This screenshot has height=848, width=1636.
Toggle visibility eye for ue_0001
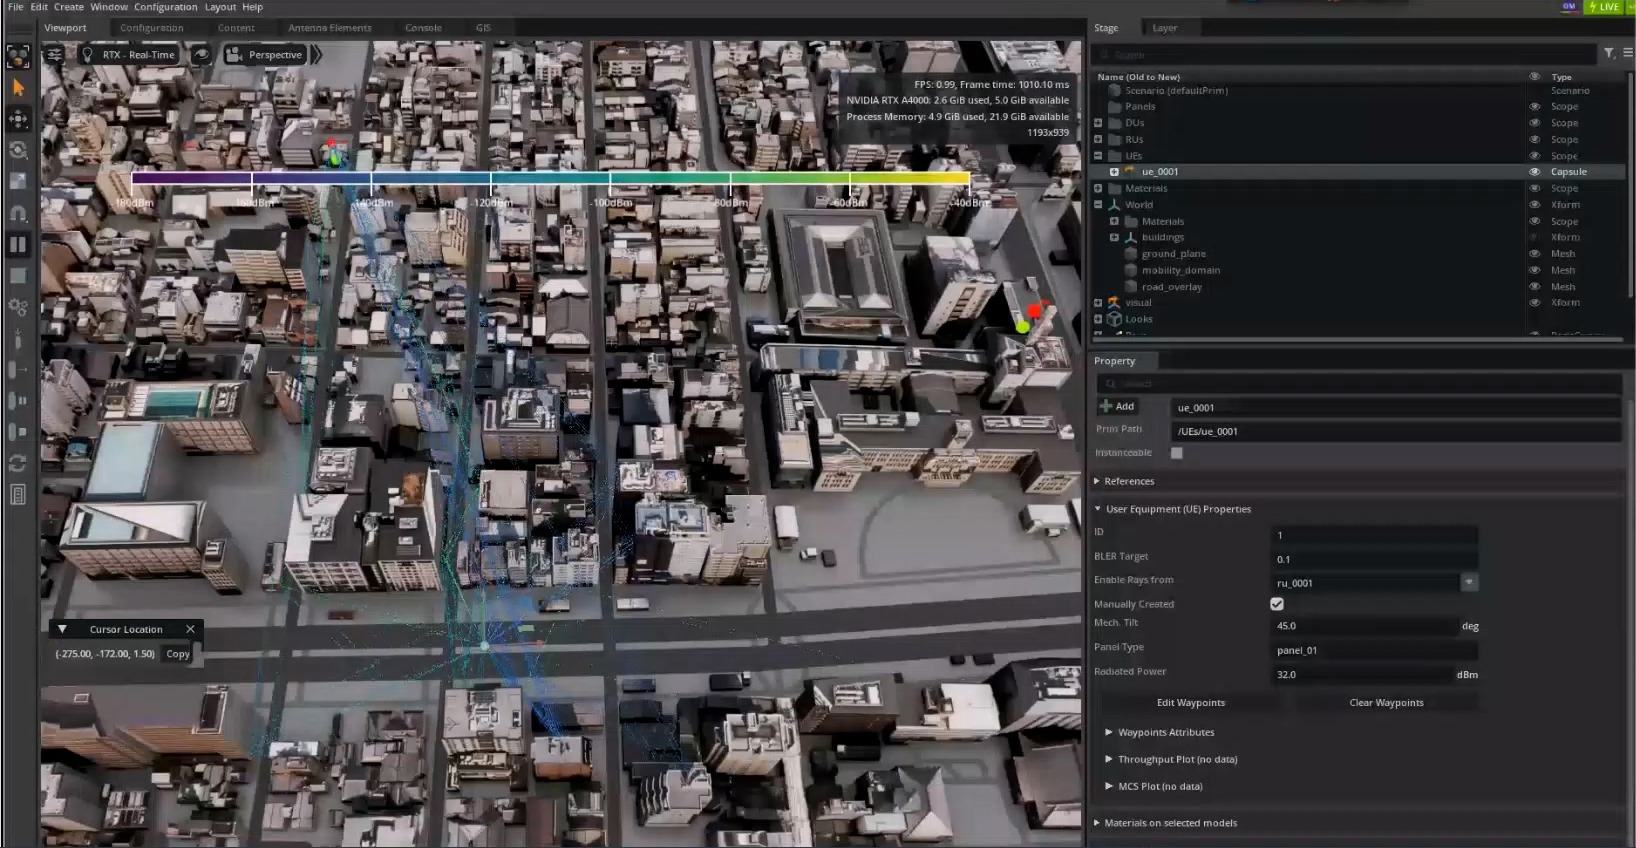click(1534, 172)
